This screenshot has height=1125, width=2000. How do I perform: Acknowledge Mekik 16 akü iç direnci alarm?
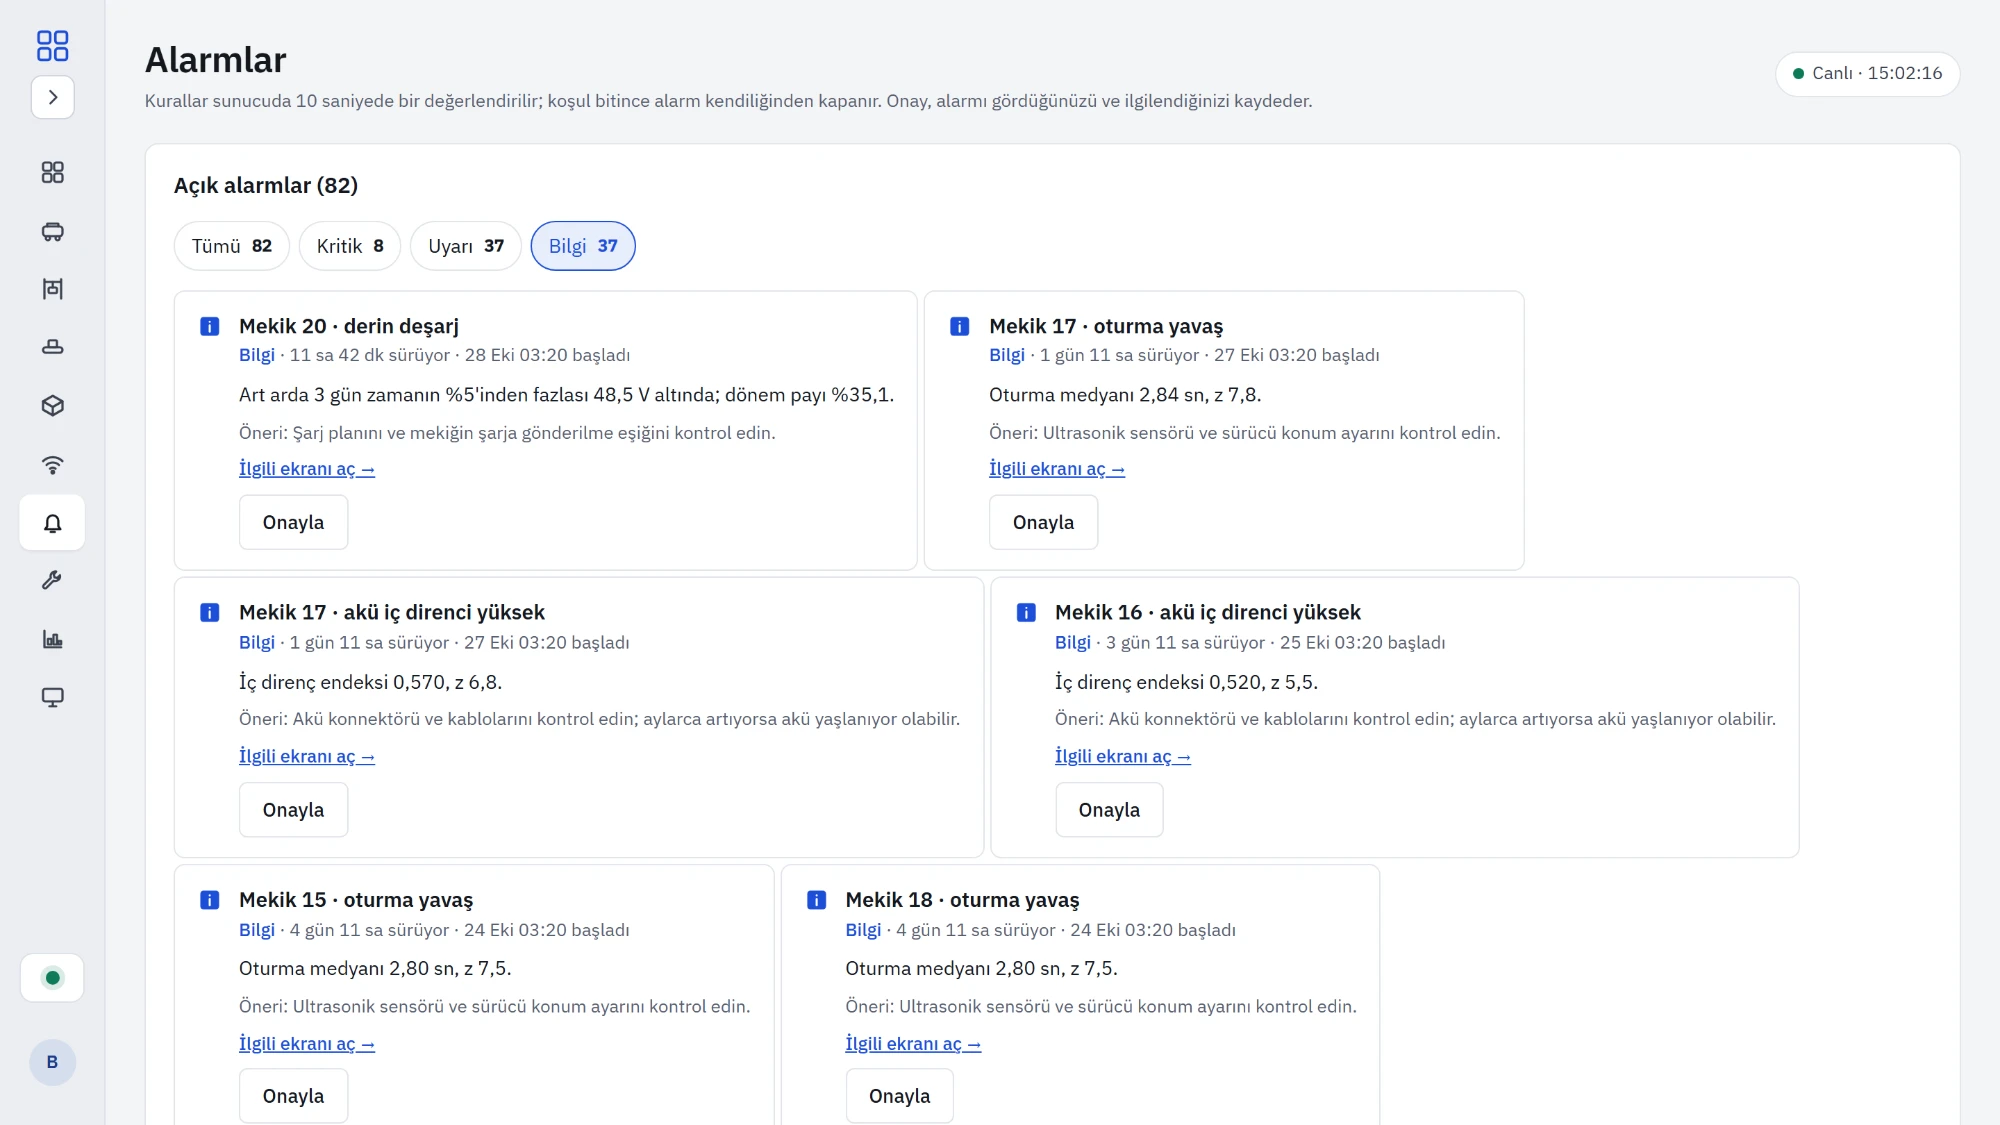point(1110,810)
